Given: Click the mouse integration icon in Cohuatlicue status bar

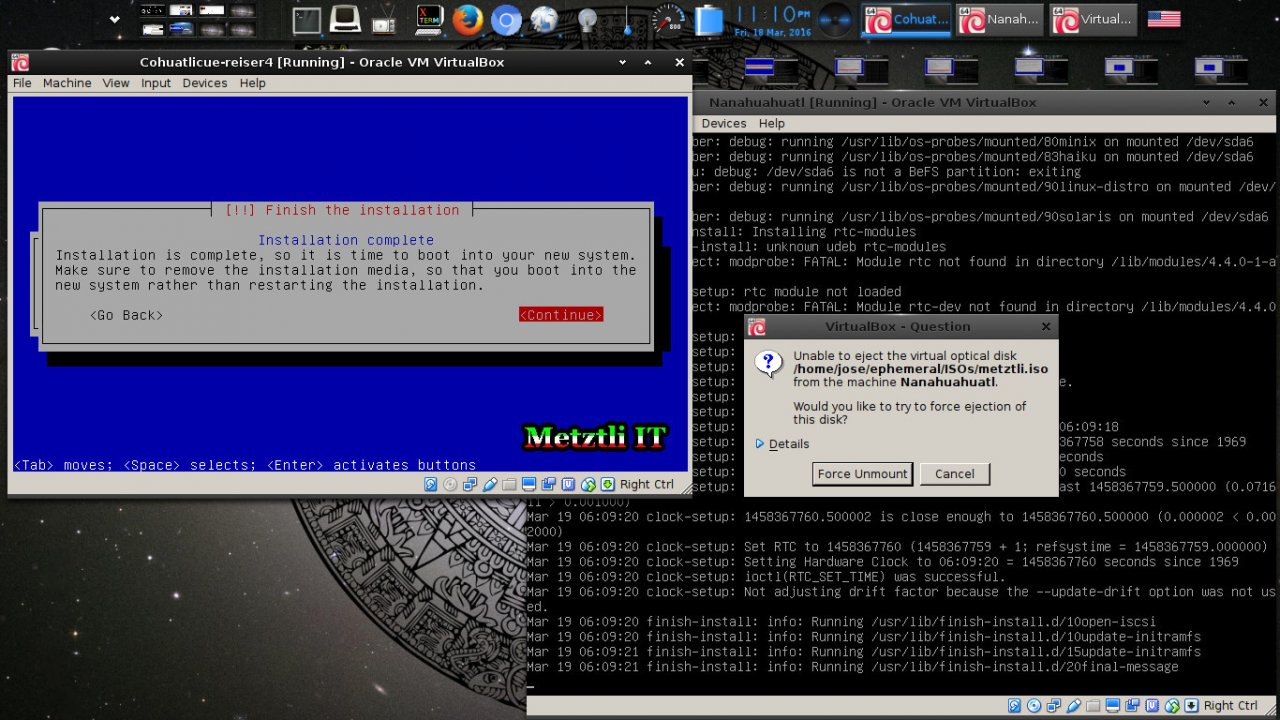Looking at the screenshot, I should tap(588, 484).
